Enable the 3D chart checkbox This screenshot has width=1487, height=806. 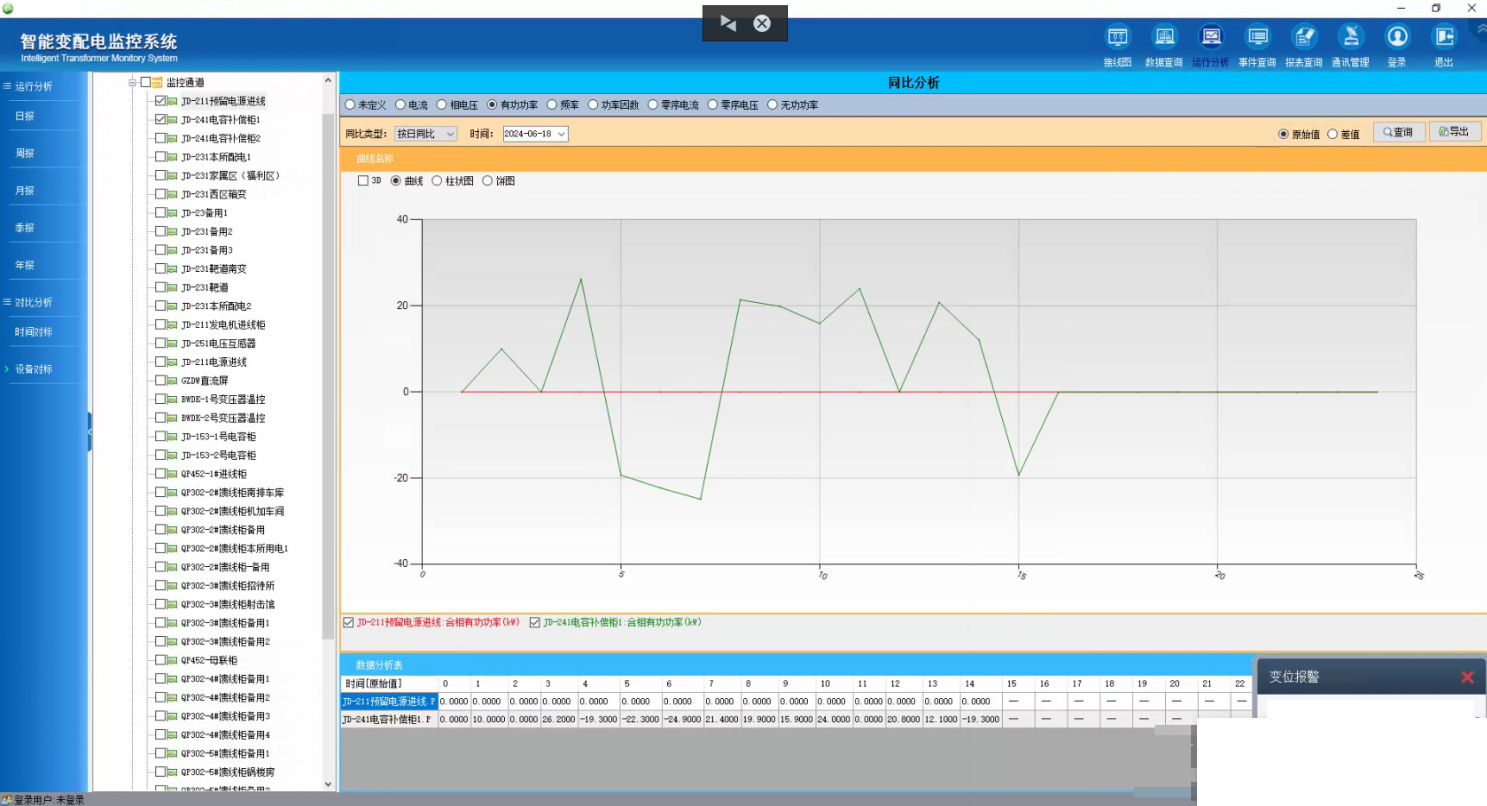364,181
